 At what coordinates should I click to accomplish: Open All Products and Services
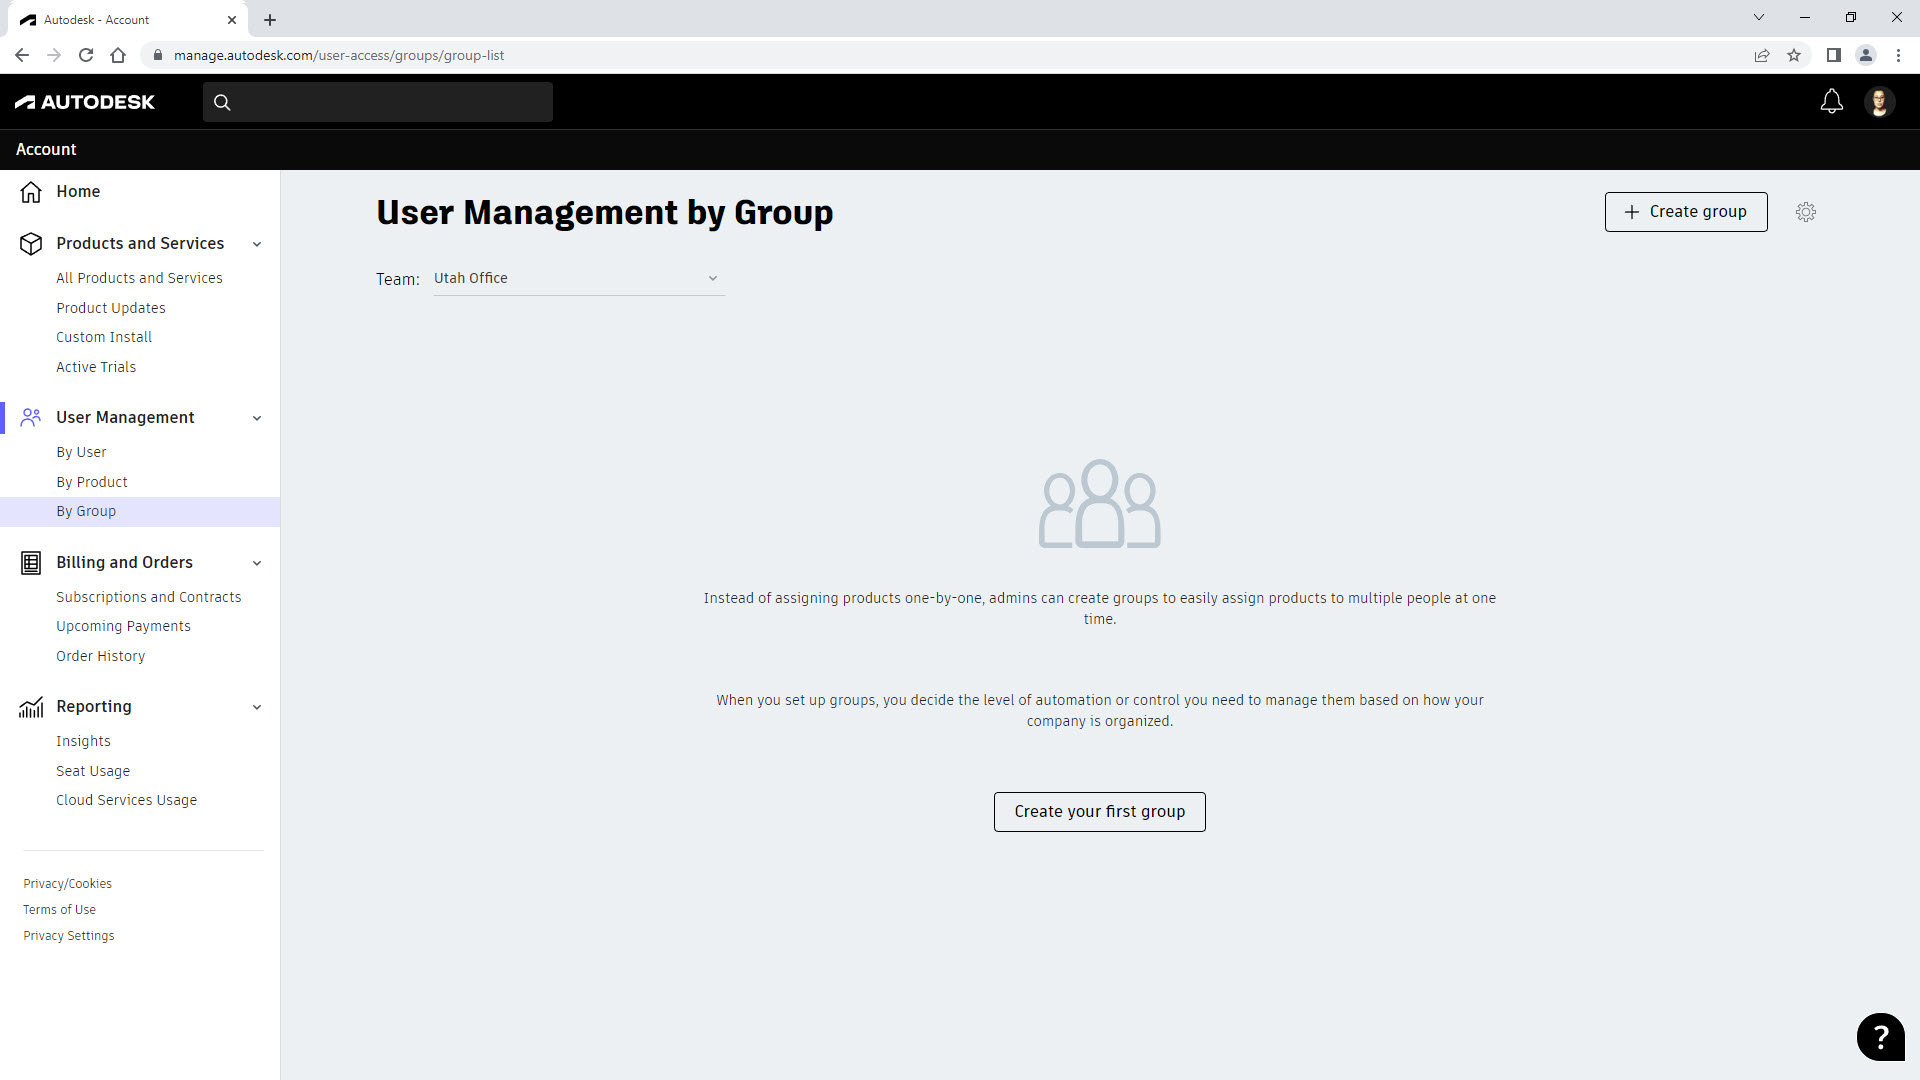(x=139, y=278)
